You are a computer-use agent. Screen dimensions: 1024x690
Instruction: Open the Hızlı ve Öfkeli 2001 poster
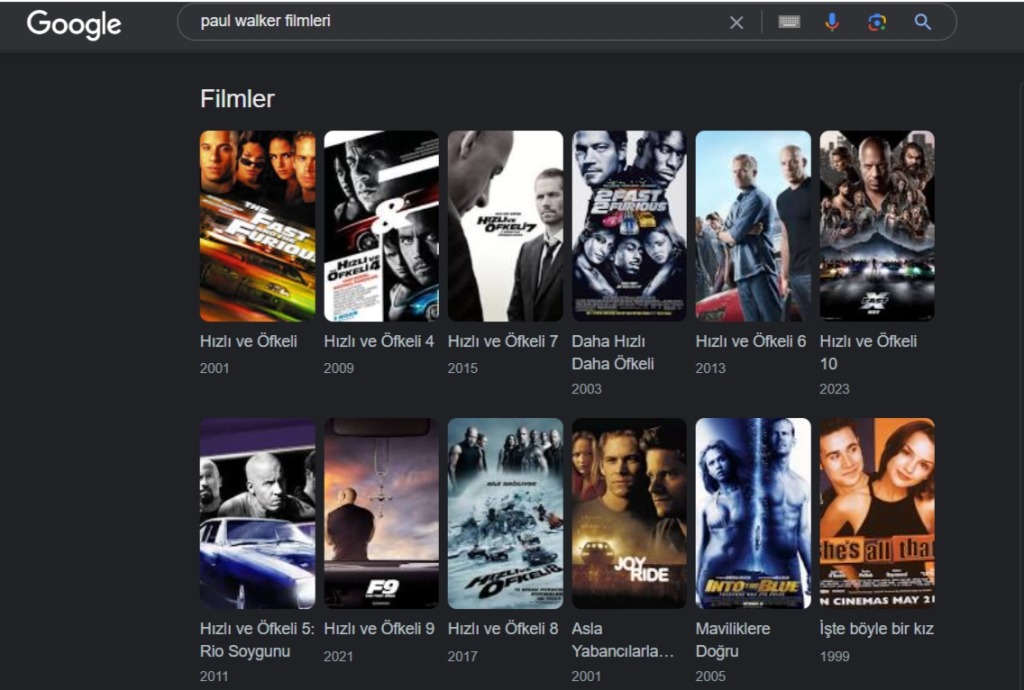[x=257, y=226]
